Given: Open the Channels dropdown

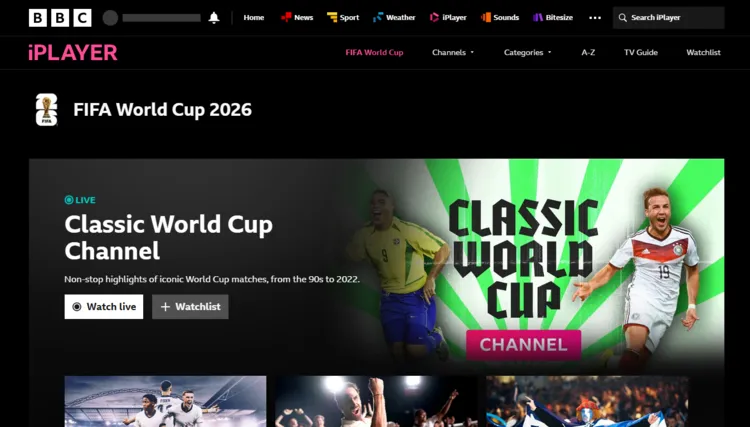Looking at the screenshot, I should coord(453,53).
